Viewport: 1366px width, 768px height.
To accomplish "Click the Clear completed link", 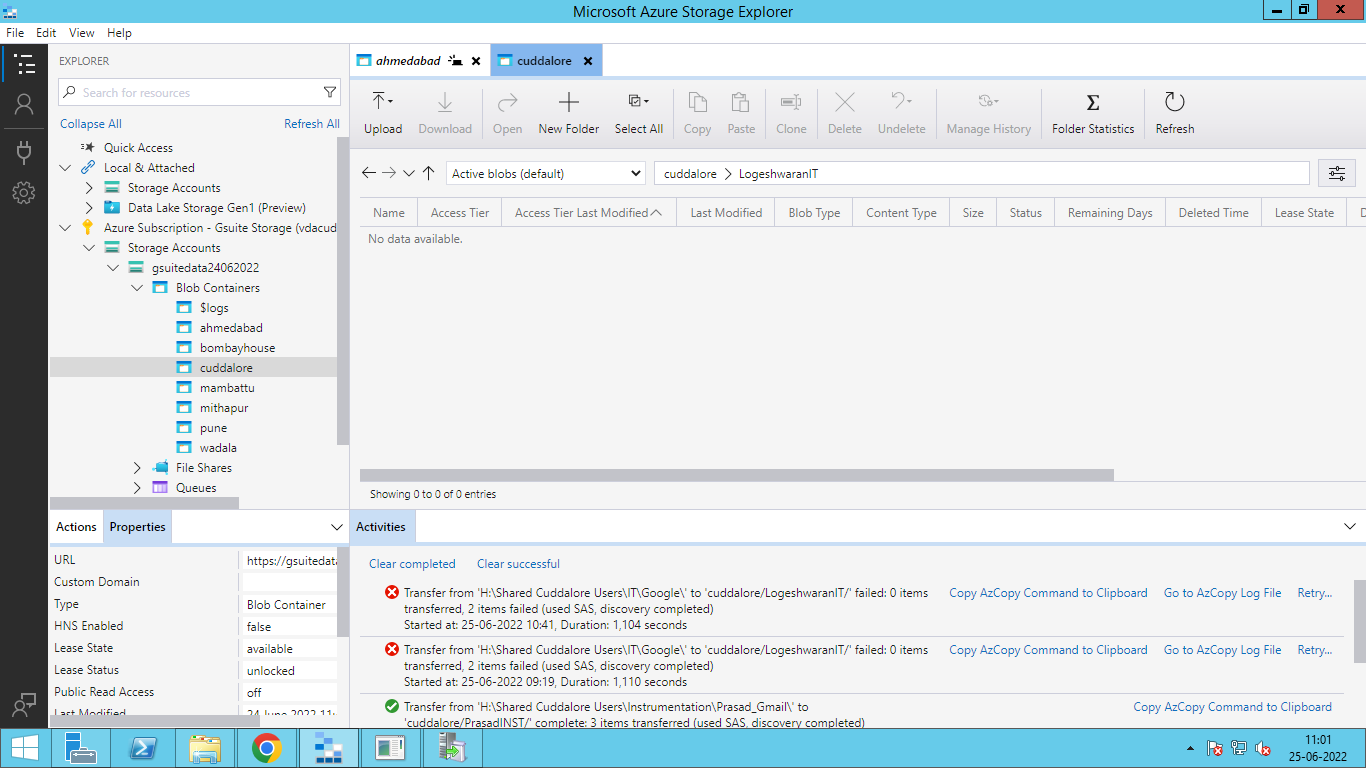I will point(412,564).
